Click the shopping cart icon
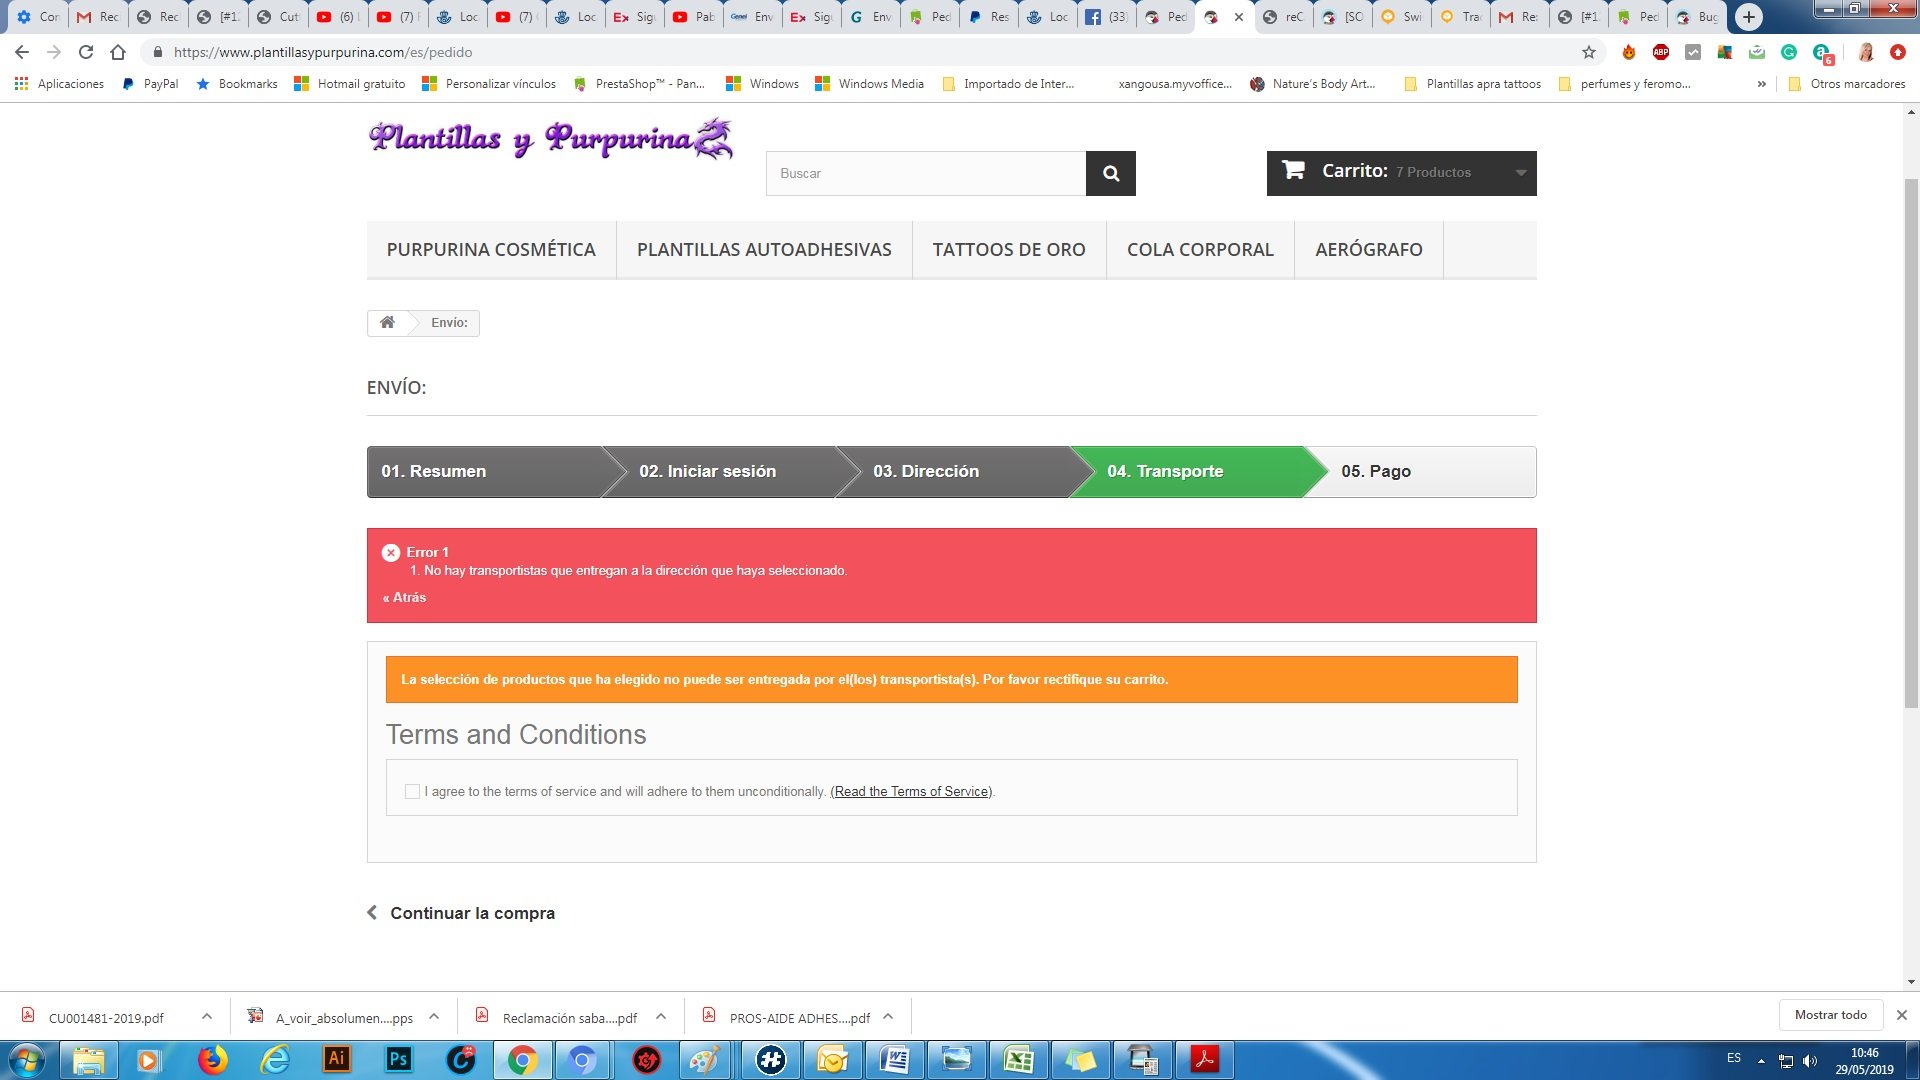This screenshot has height=1080, width=1920. (1293, 170)
